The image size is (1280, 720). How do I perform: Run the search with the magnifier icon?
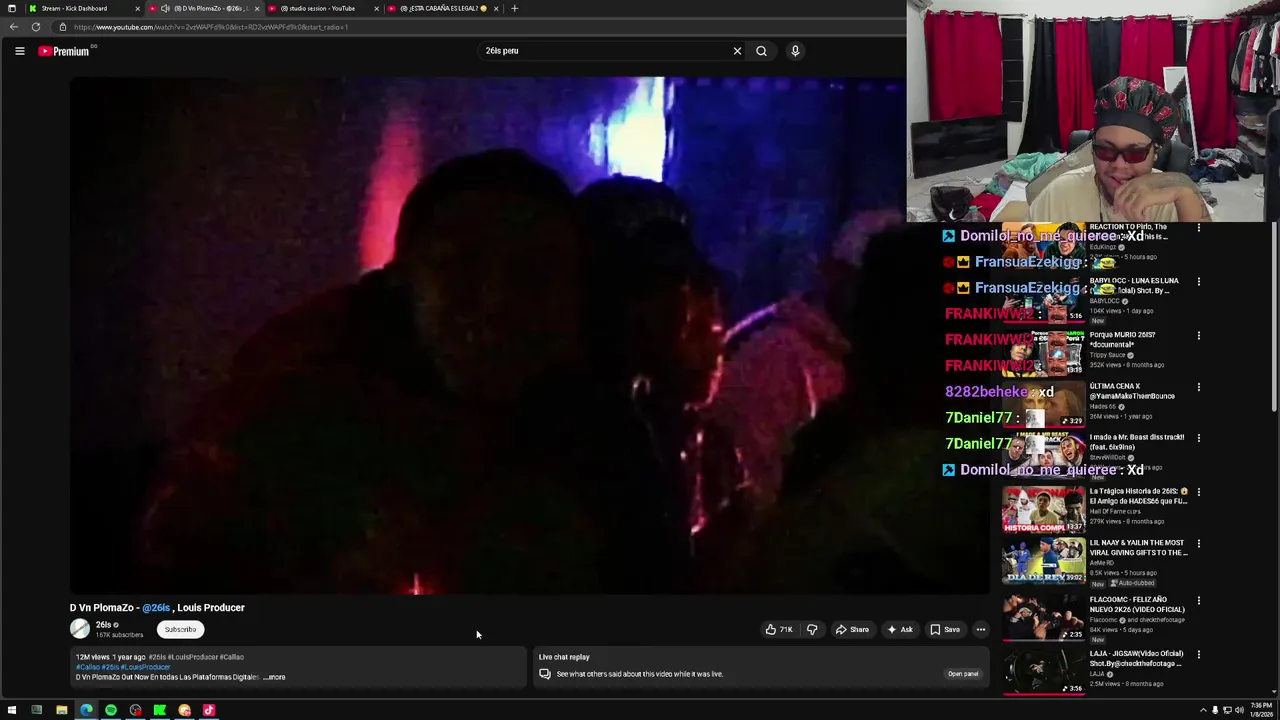pyautogui.click(x=761, y=51)
